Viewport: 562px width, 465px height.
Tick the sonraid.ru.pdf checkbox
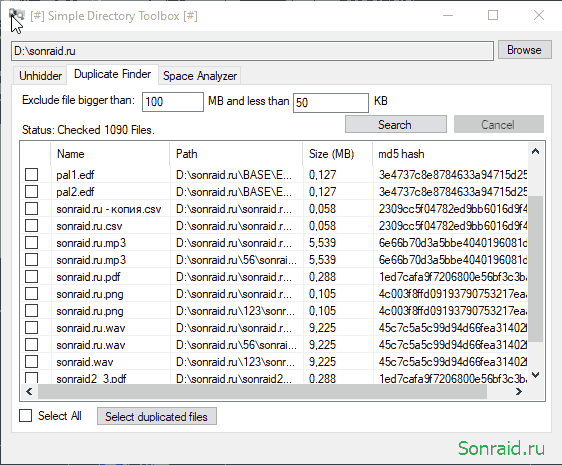(x=32, y=277)
